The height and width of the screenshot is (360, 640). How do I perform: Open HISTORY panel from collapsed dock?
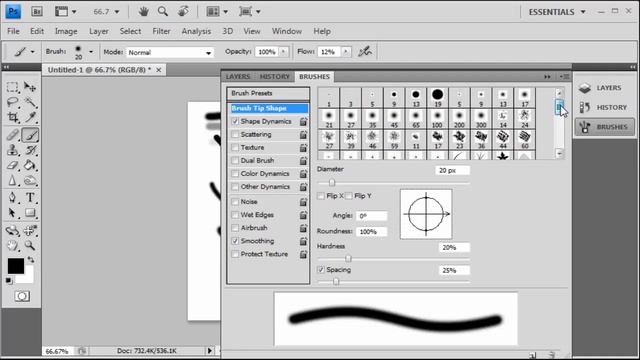(604, 107)
